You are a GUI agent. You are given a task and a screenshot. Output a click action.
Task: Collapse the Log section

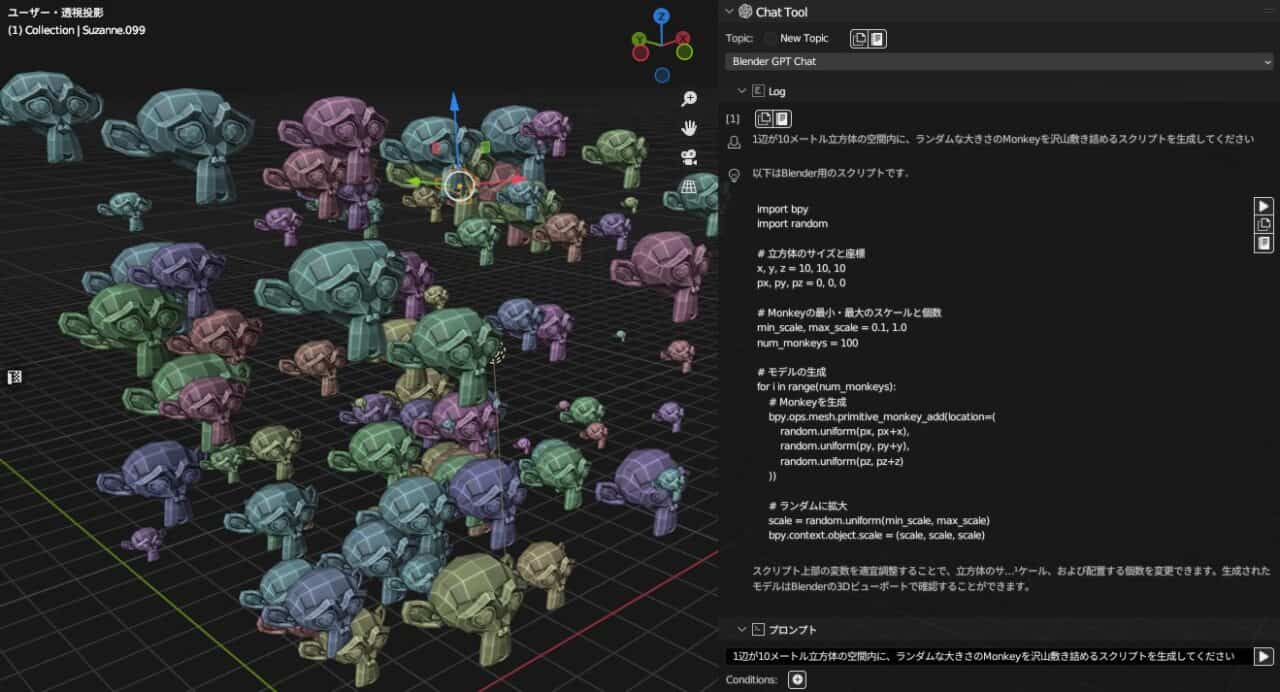pyautogui.click(x=742, y=91)
